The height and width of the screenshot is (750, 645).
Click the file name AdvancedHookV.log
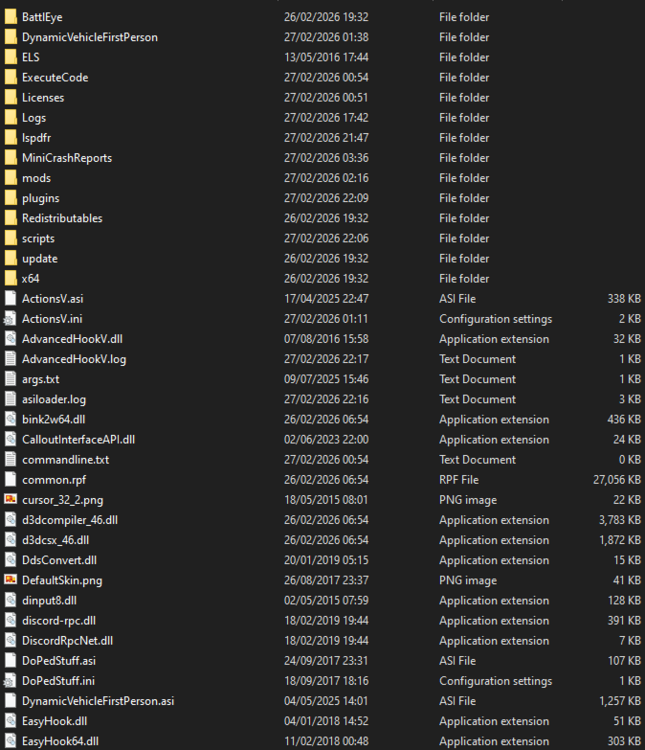click(x=74, y=359)
